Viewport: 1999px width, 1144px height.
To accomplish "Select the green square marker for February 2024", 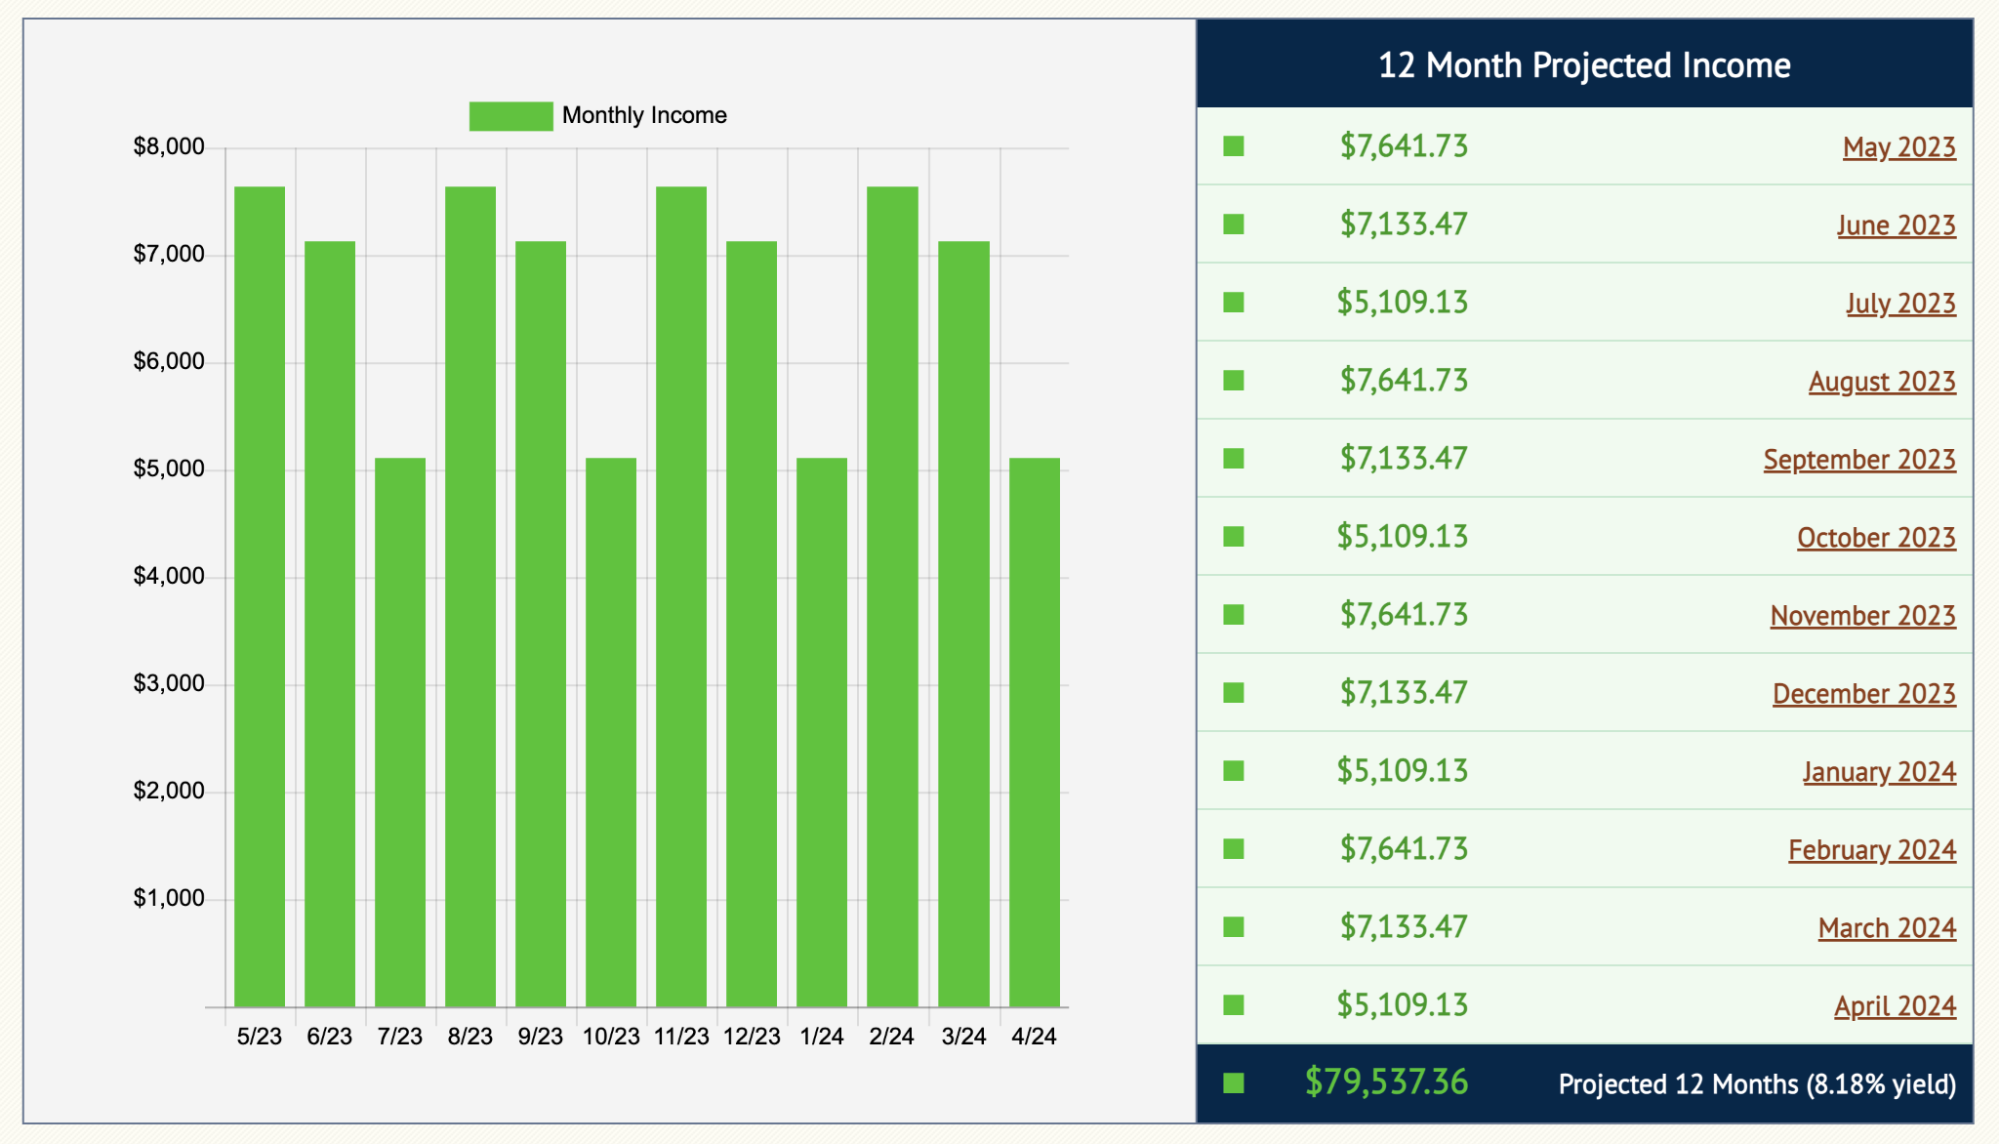I will (x=1233, y=849).
